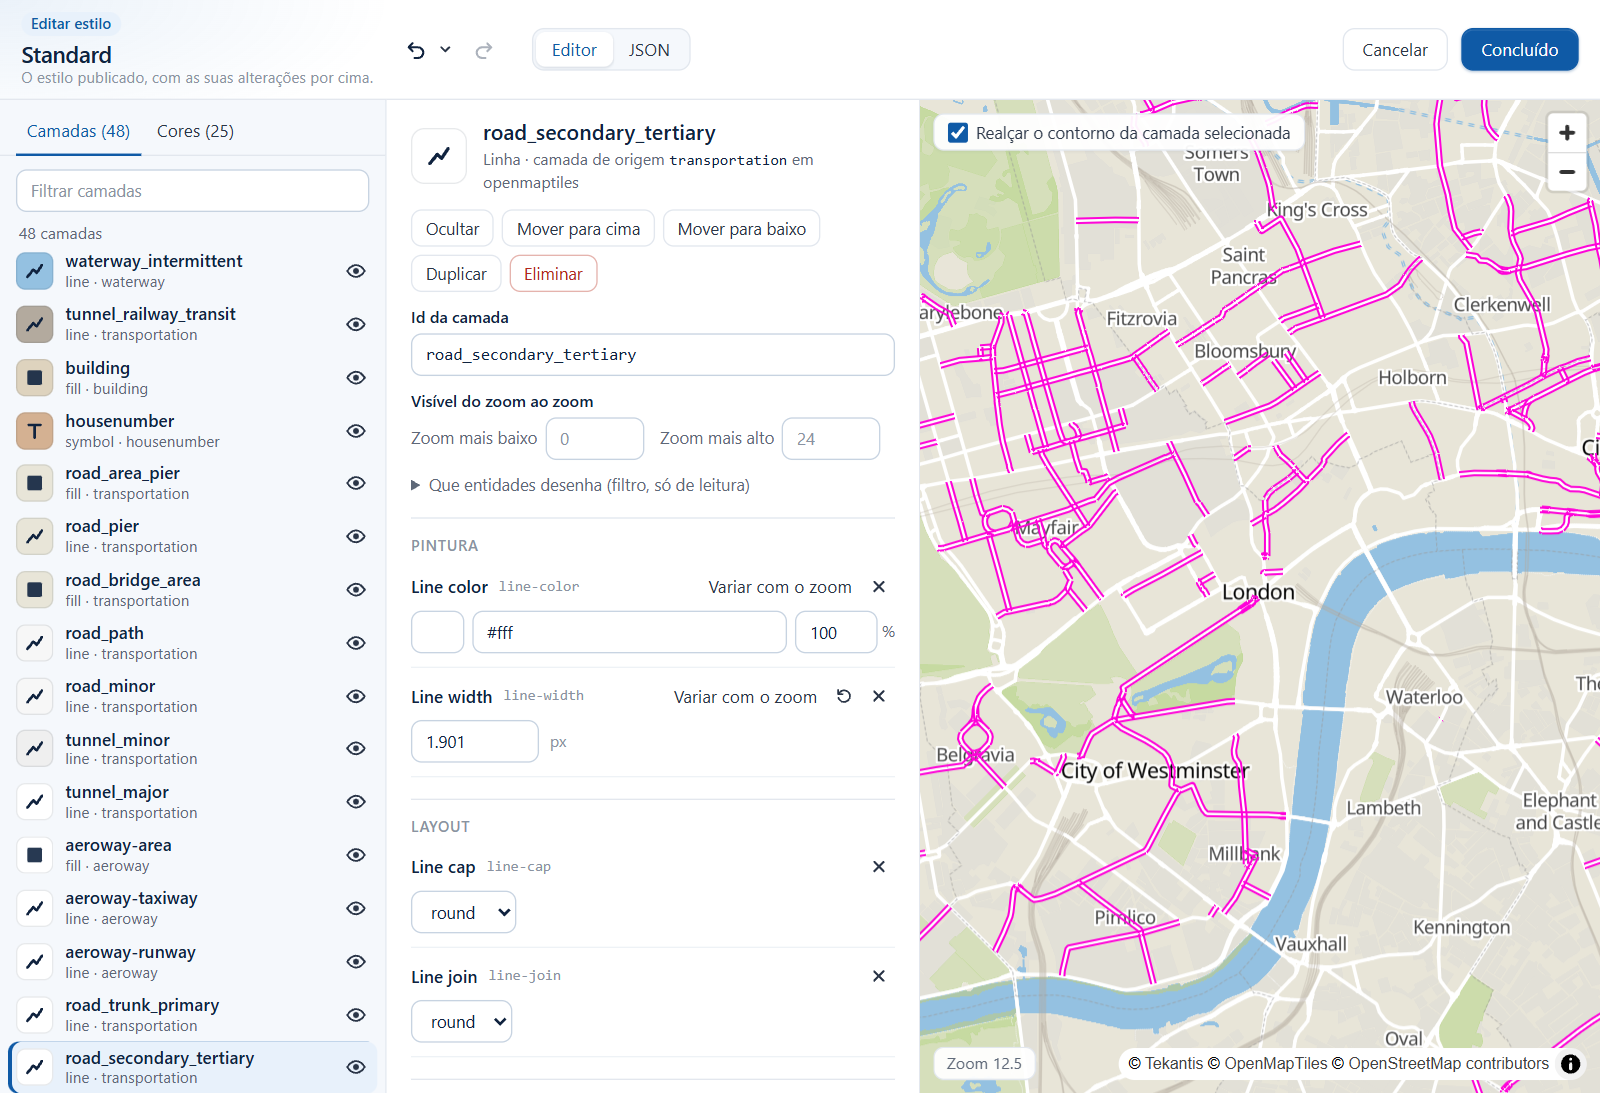Open the Line color swatch picker
Viewport: 1600px width, 1093px height.
tap(437, 632)
